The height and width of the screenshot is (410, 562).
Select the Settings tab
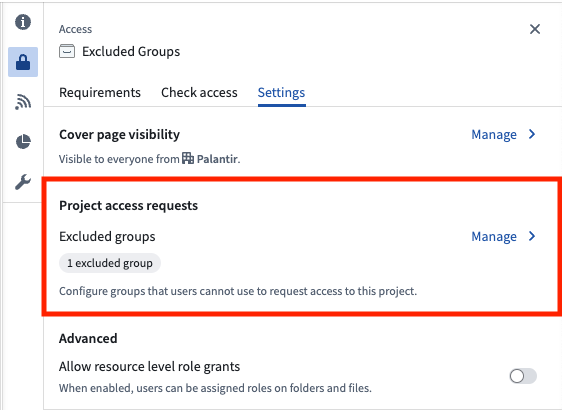click(x=281, y=92)
